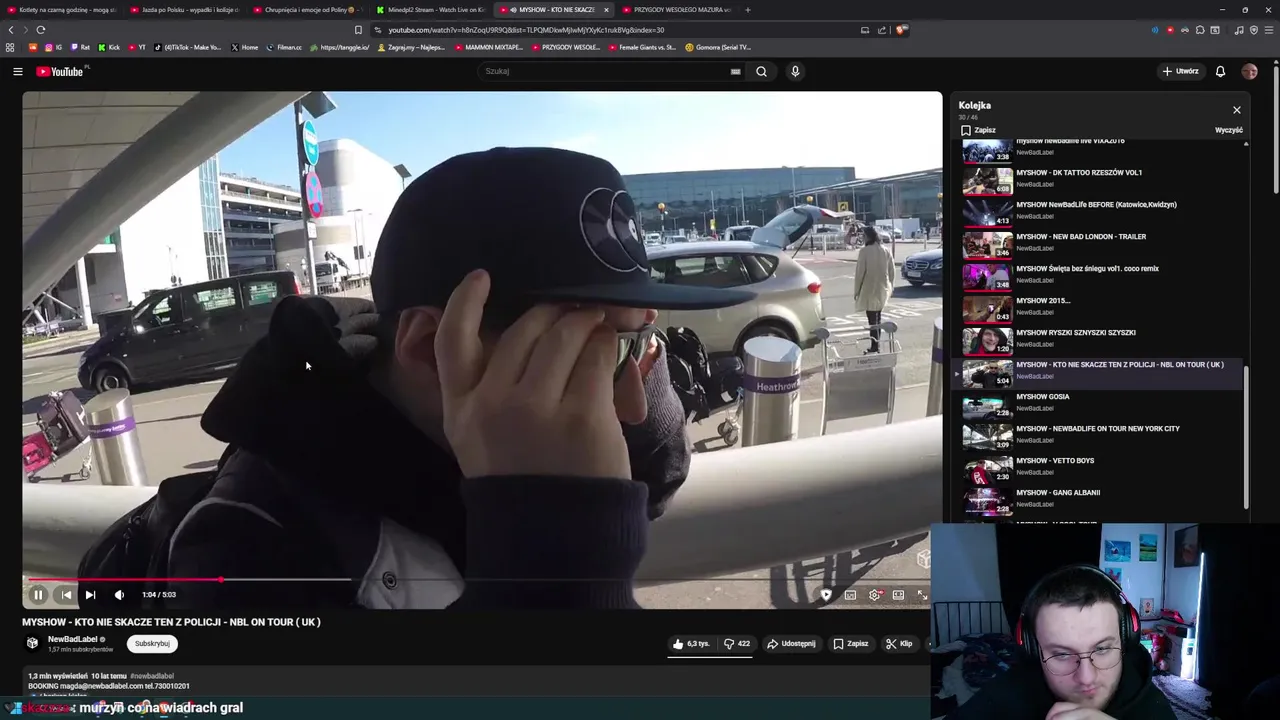Mute the video volume

click(x=119, y=595)
